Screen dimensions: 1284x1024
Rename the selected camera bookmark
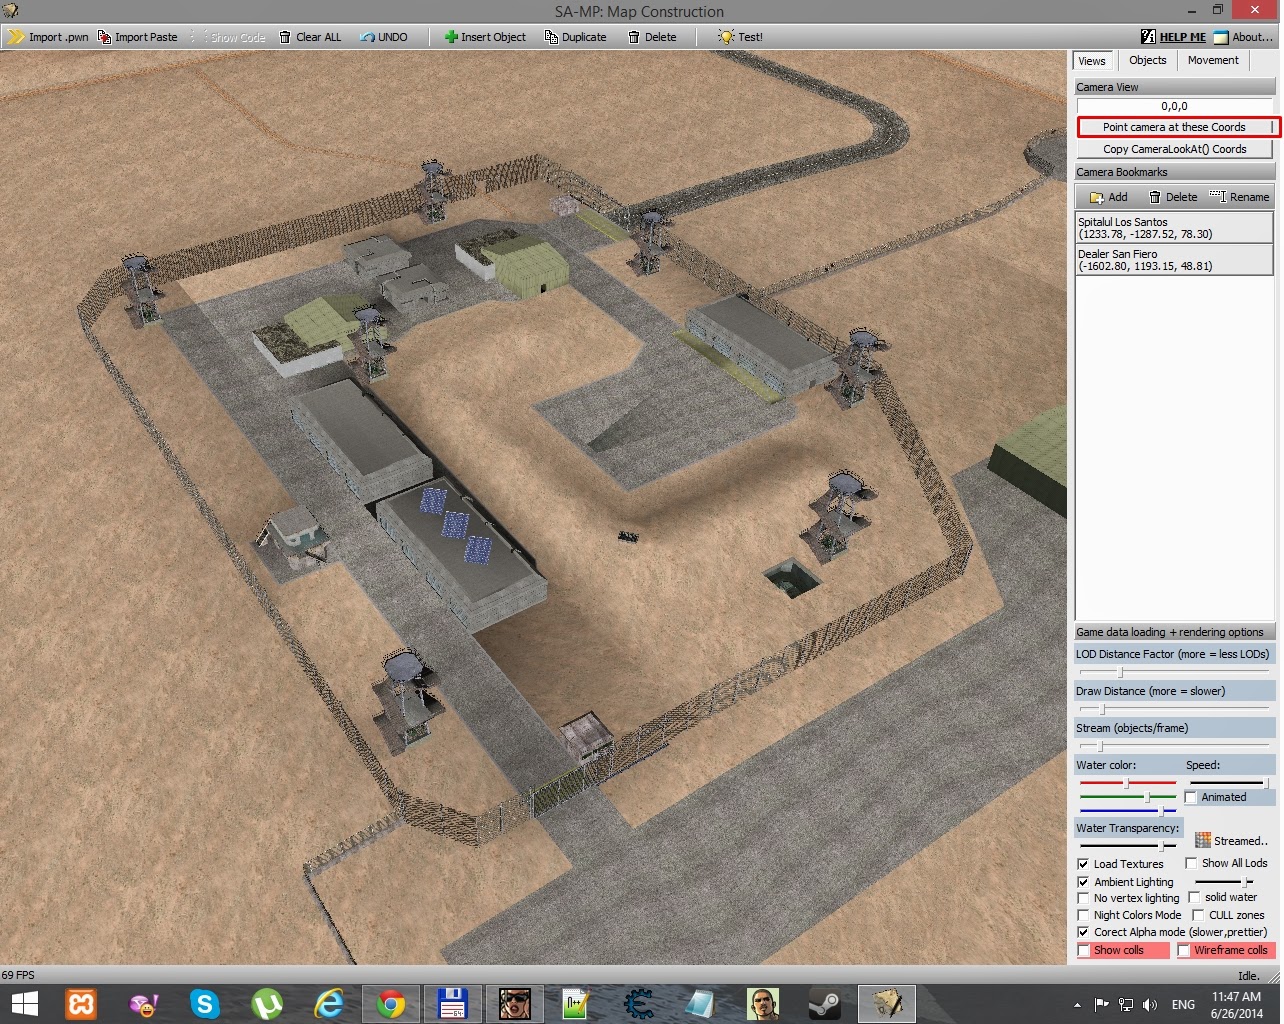(1239, 197)
